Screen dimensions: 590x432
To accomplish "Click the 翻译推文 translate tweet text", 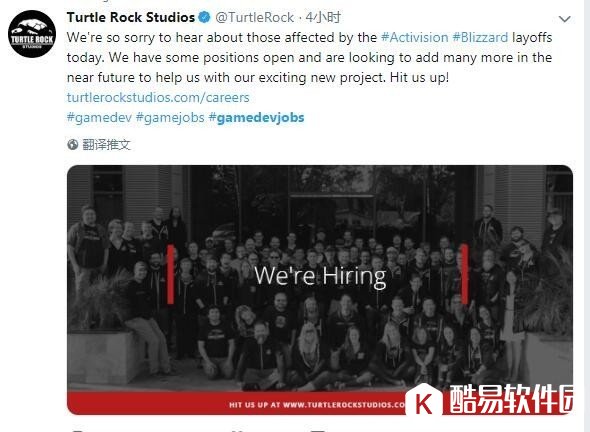I will point(106,145).
